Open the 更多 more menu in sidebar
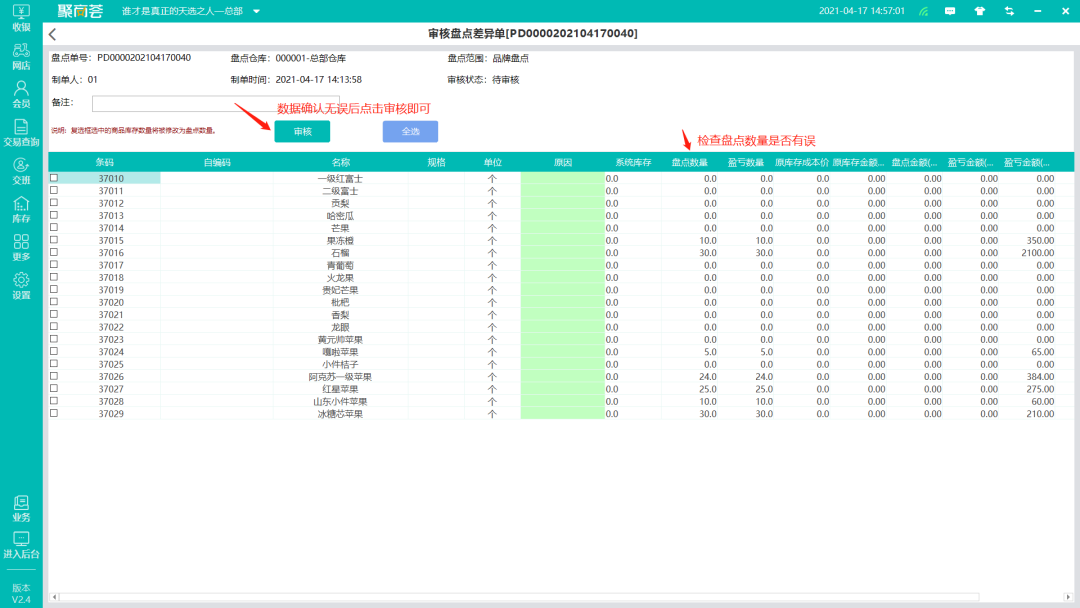This screenshot has width=1080, height=608. pyautogui.click(x=21, y=247)
